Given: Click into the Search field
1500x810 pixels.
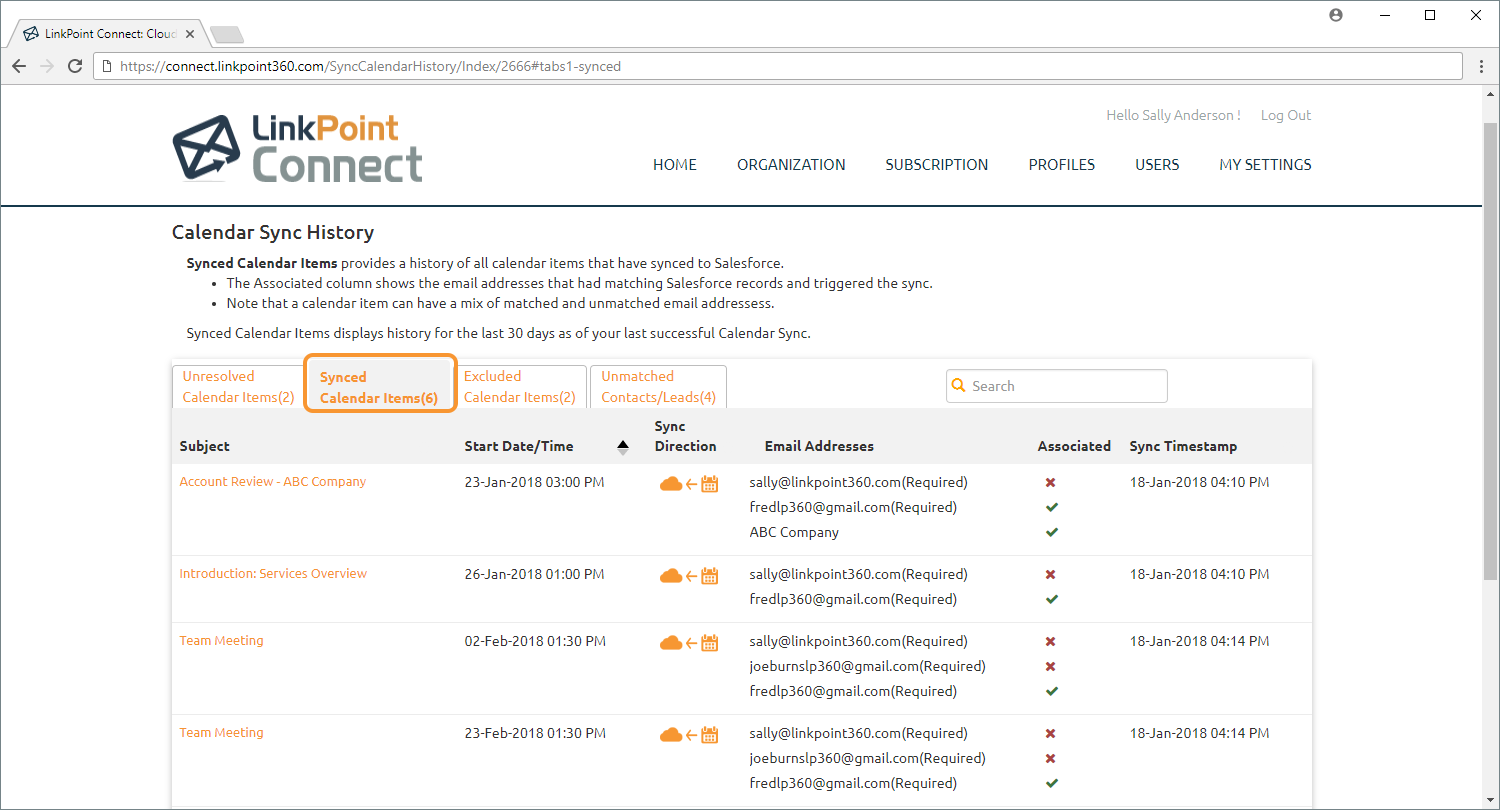Looking at the screenshot, I should 1057,386.
